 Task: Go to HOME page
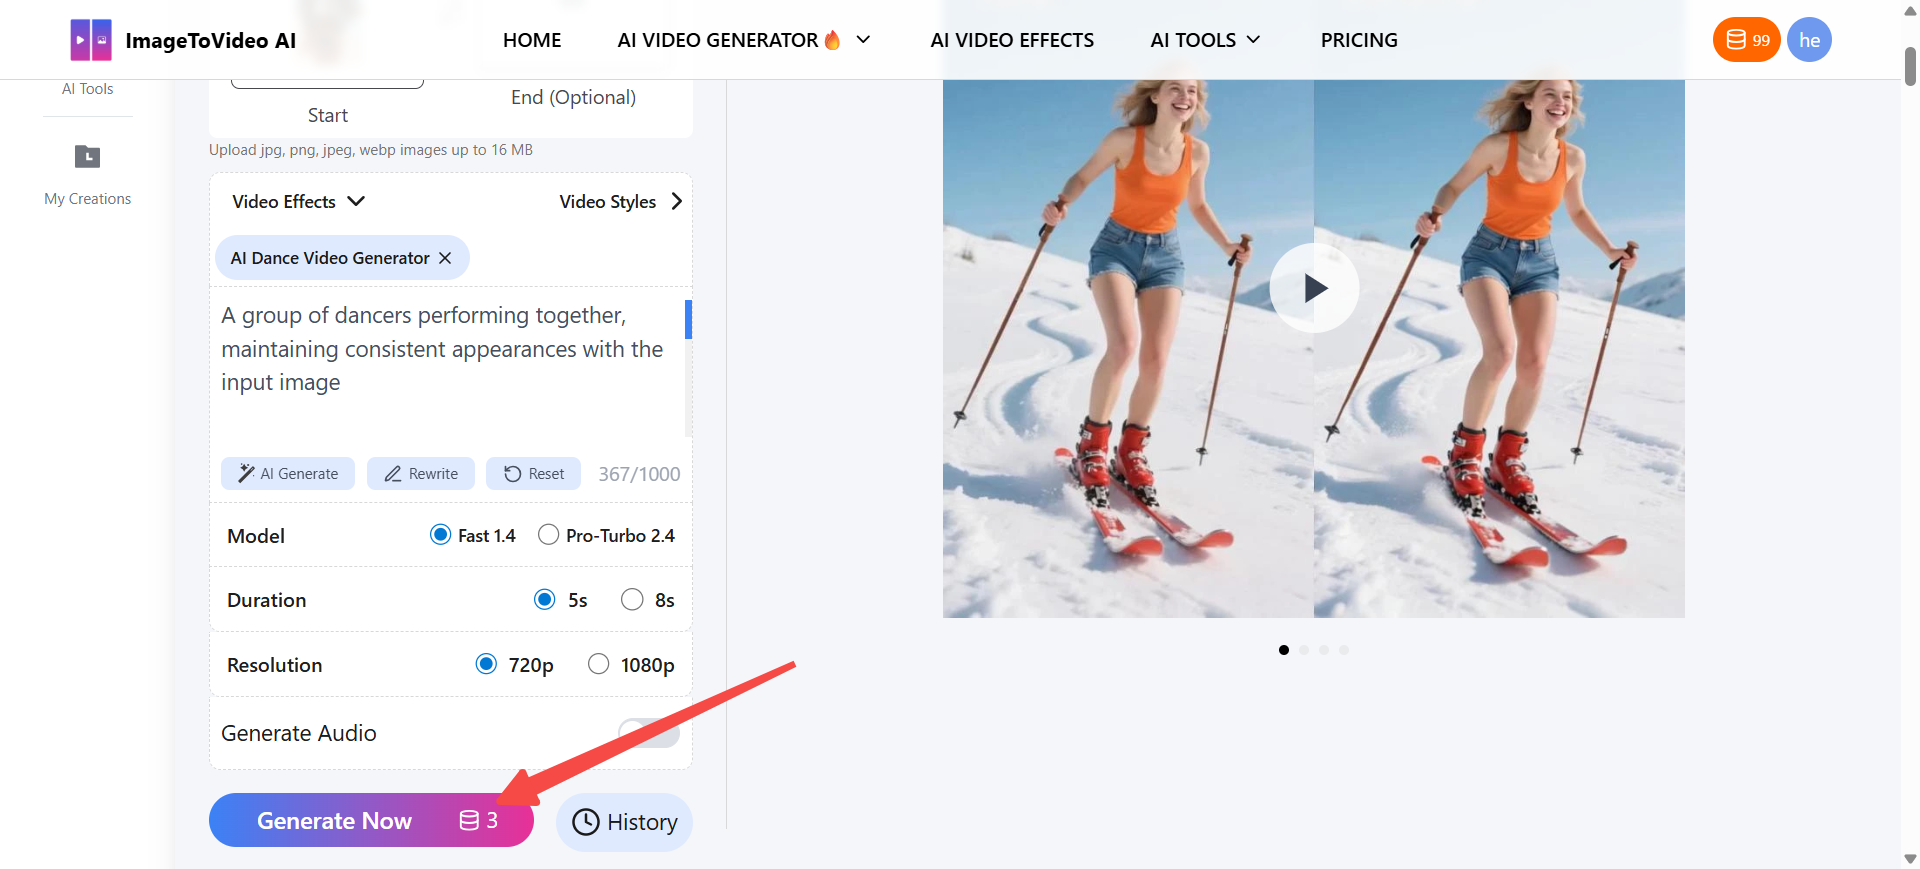[x=532, y=40]
